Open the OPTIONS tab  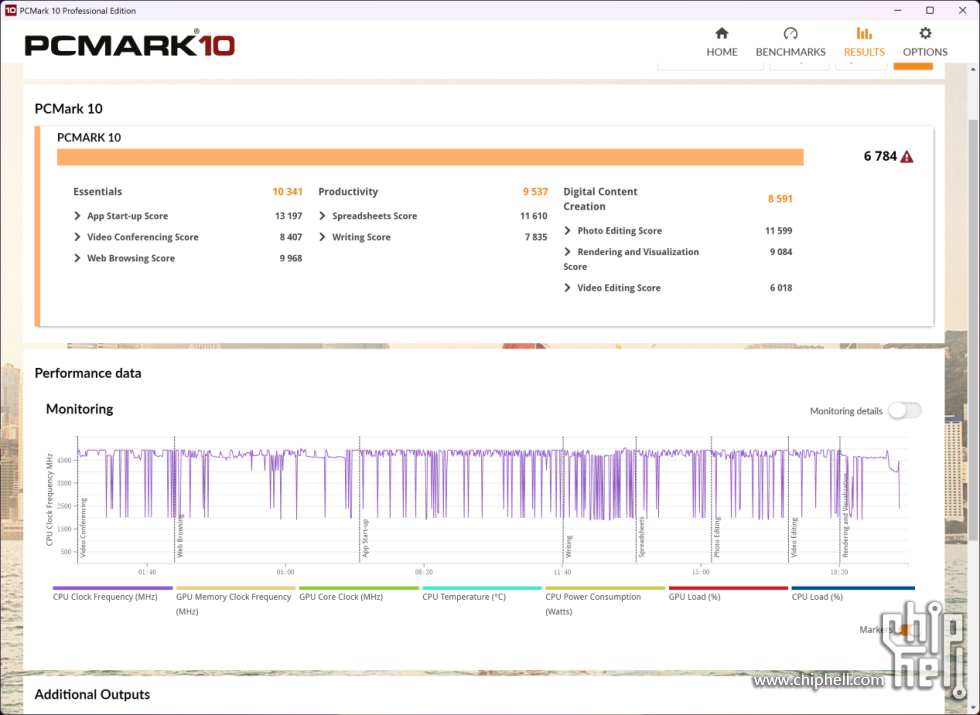click(x=925, y=42)
